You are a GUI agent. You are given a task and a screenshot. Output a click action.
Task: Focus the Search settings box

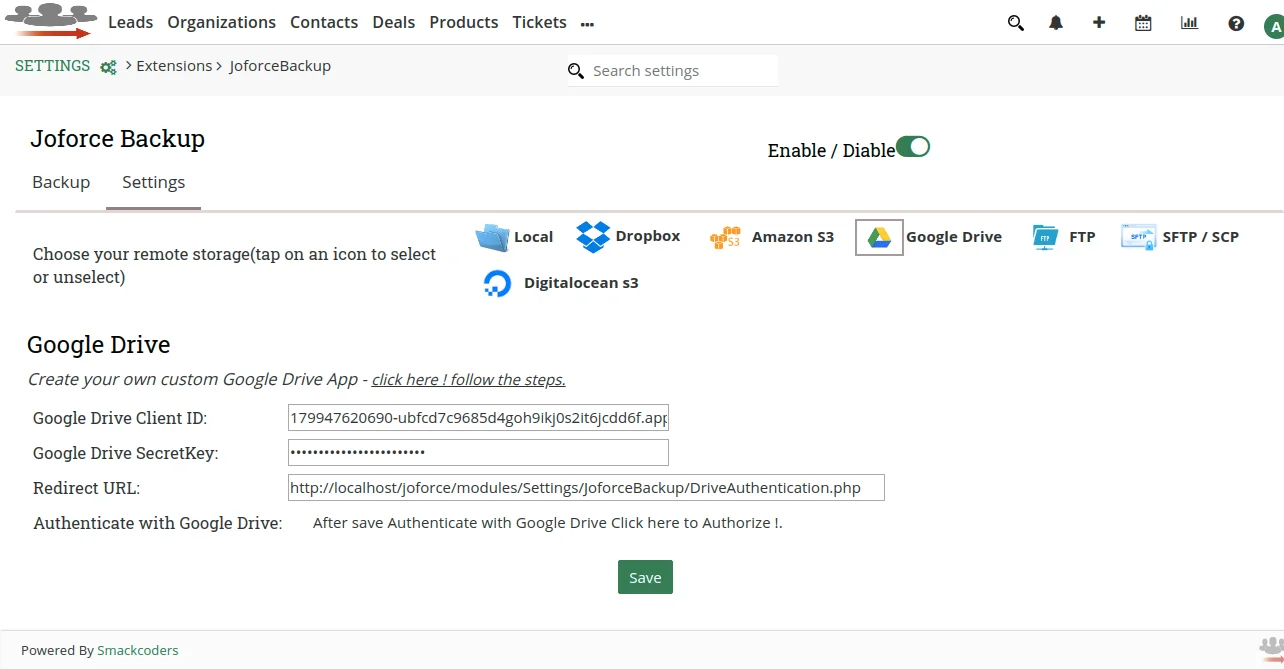680,71
